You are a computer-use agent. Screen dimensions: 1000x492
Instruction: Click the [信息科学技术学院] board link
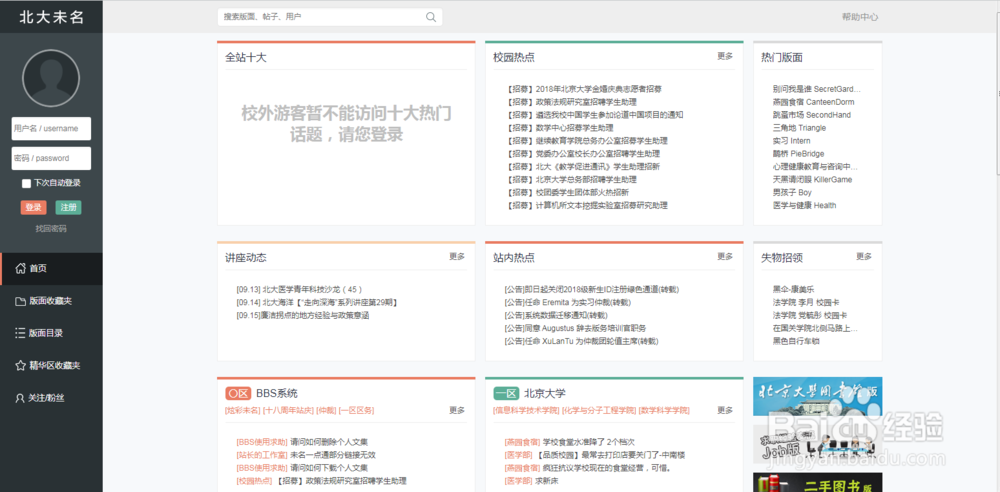(x=526, y=410)
